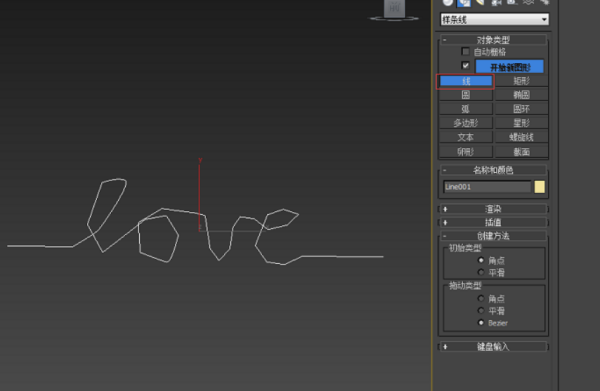Screen dimensions: 600x391
Task: Open the 样条线 shape type dropdown
Action: click(494, 19)
